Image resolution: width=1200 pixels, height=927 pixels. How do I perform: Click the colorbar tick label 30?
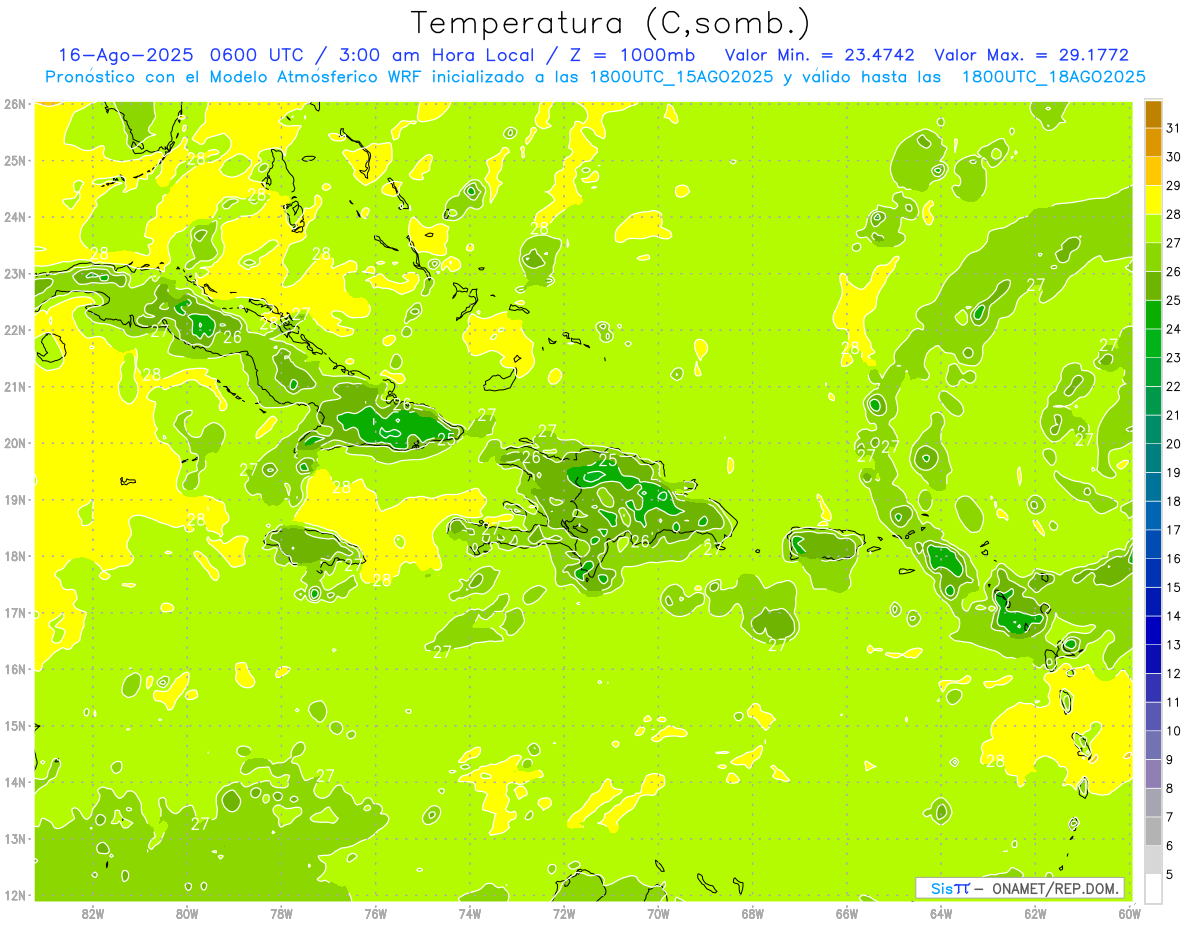[1174, 157]
